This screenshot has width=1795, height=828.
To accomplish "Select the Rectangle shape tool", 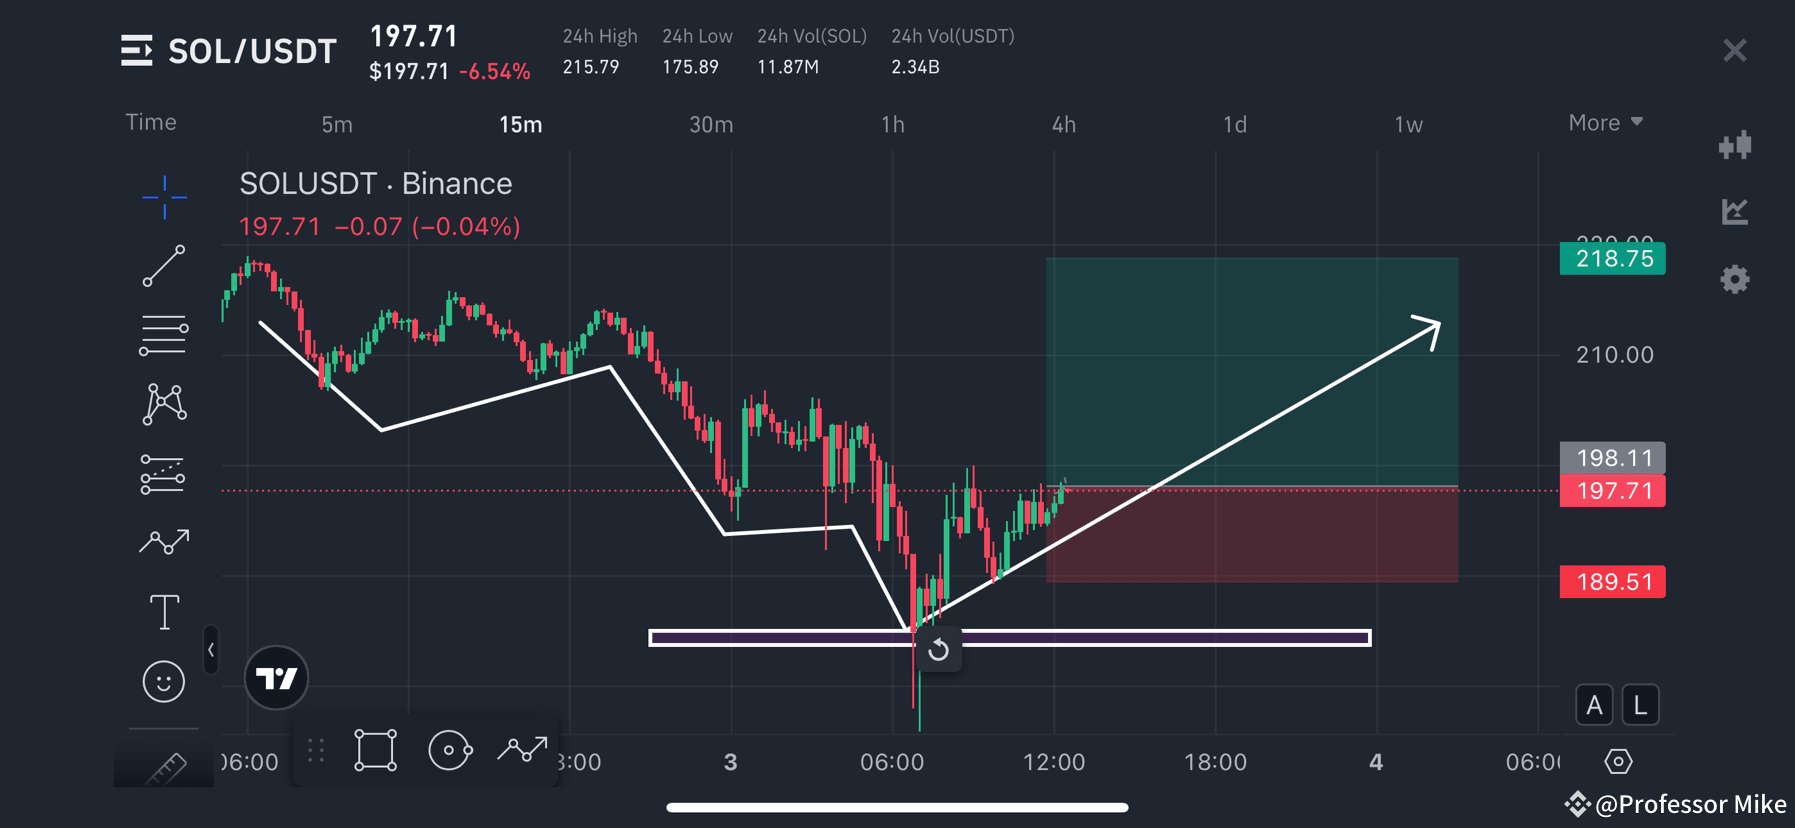I will 374,749.
